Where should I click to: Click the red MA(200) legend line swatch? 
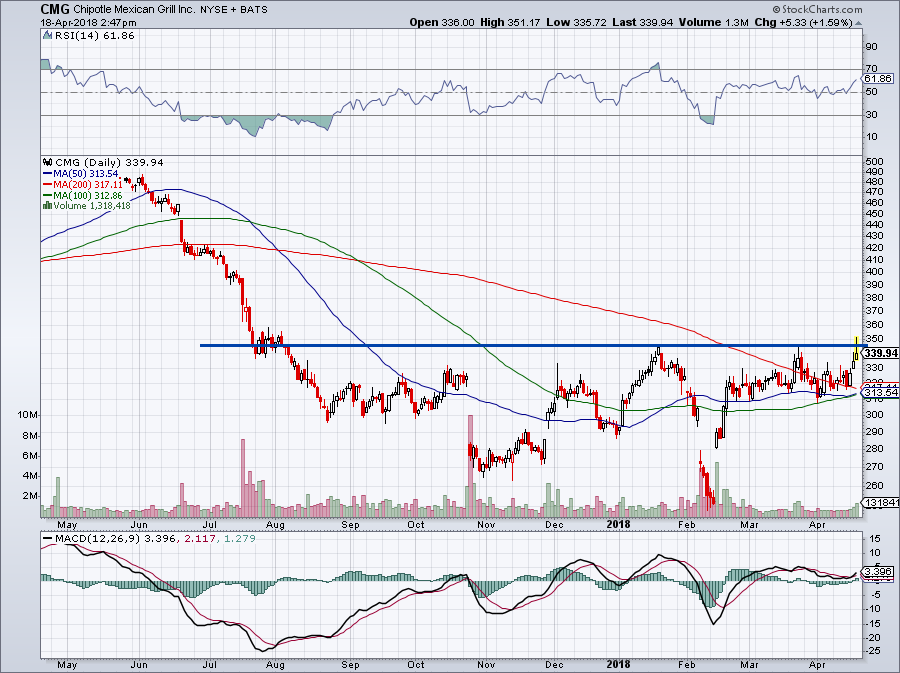[48, 185]
